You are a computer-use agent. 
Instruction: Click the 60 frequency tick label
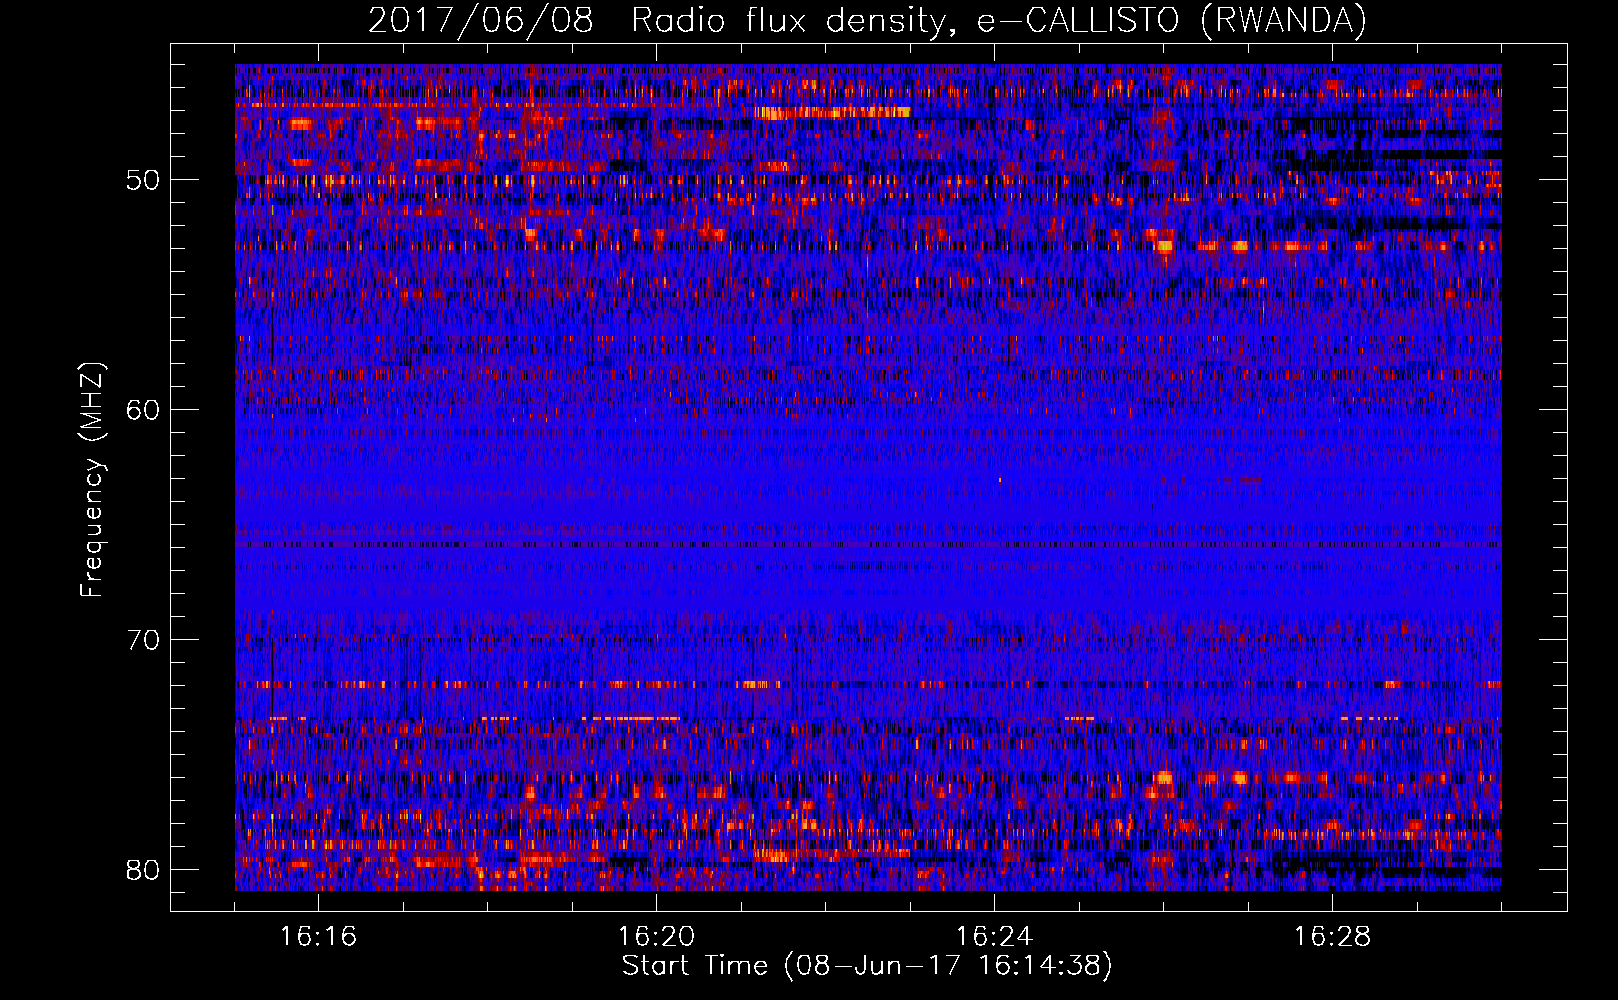click(144, 410)
